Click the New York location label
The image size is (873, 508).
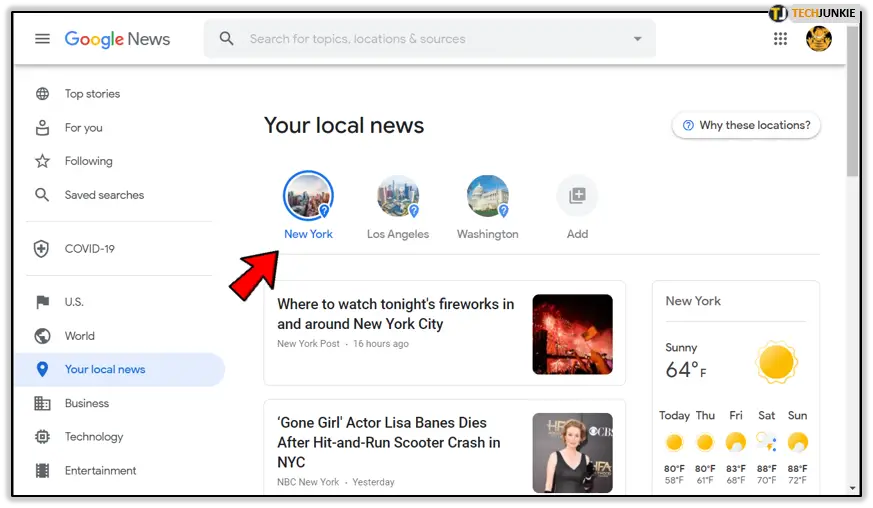click(x=308, y=234)
